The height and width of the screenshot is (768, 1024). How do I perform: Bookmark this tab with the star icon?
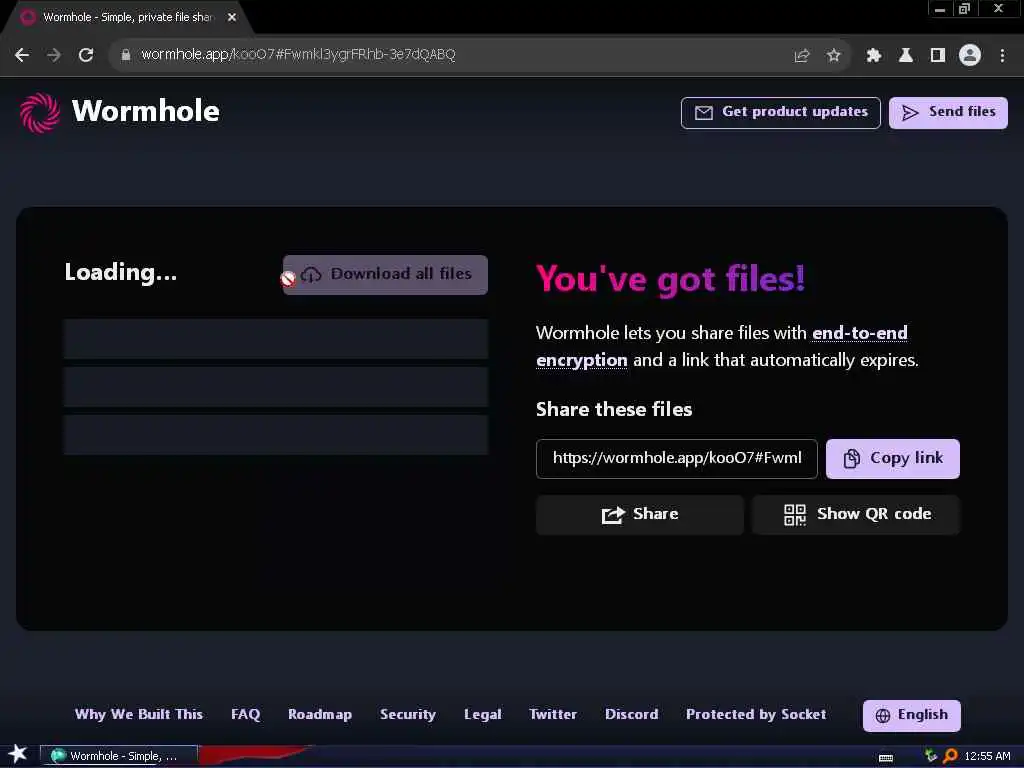[x=833, y=56]
